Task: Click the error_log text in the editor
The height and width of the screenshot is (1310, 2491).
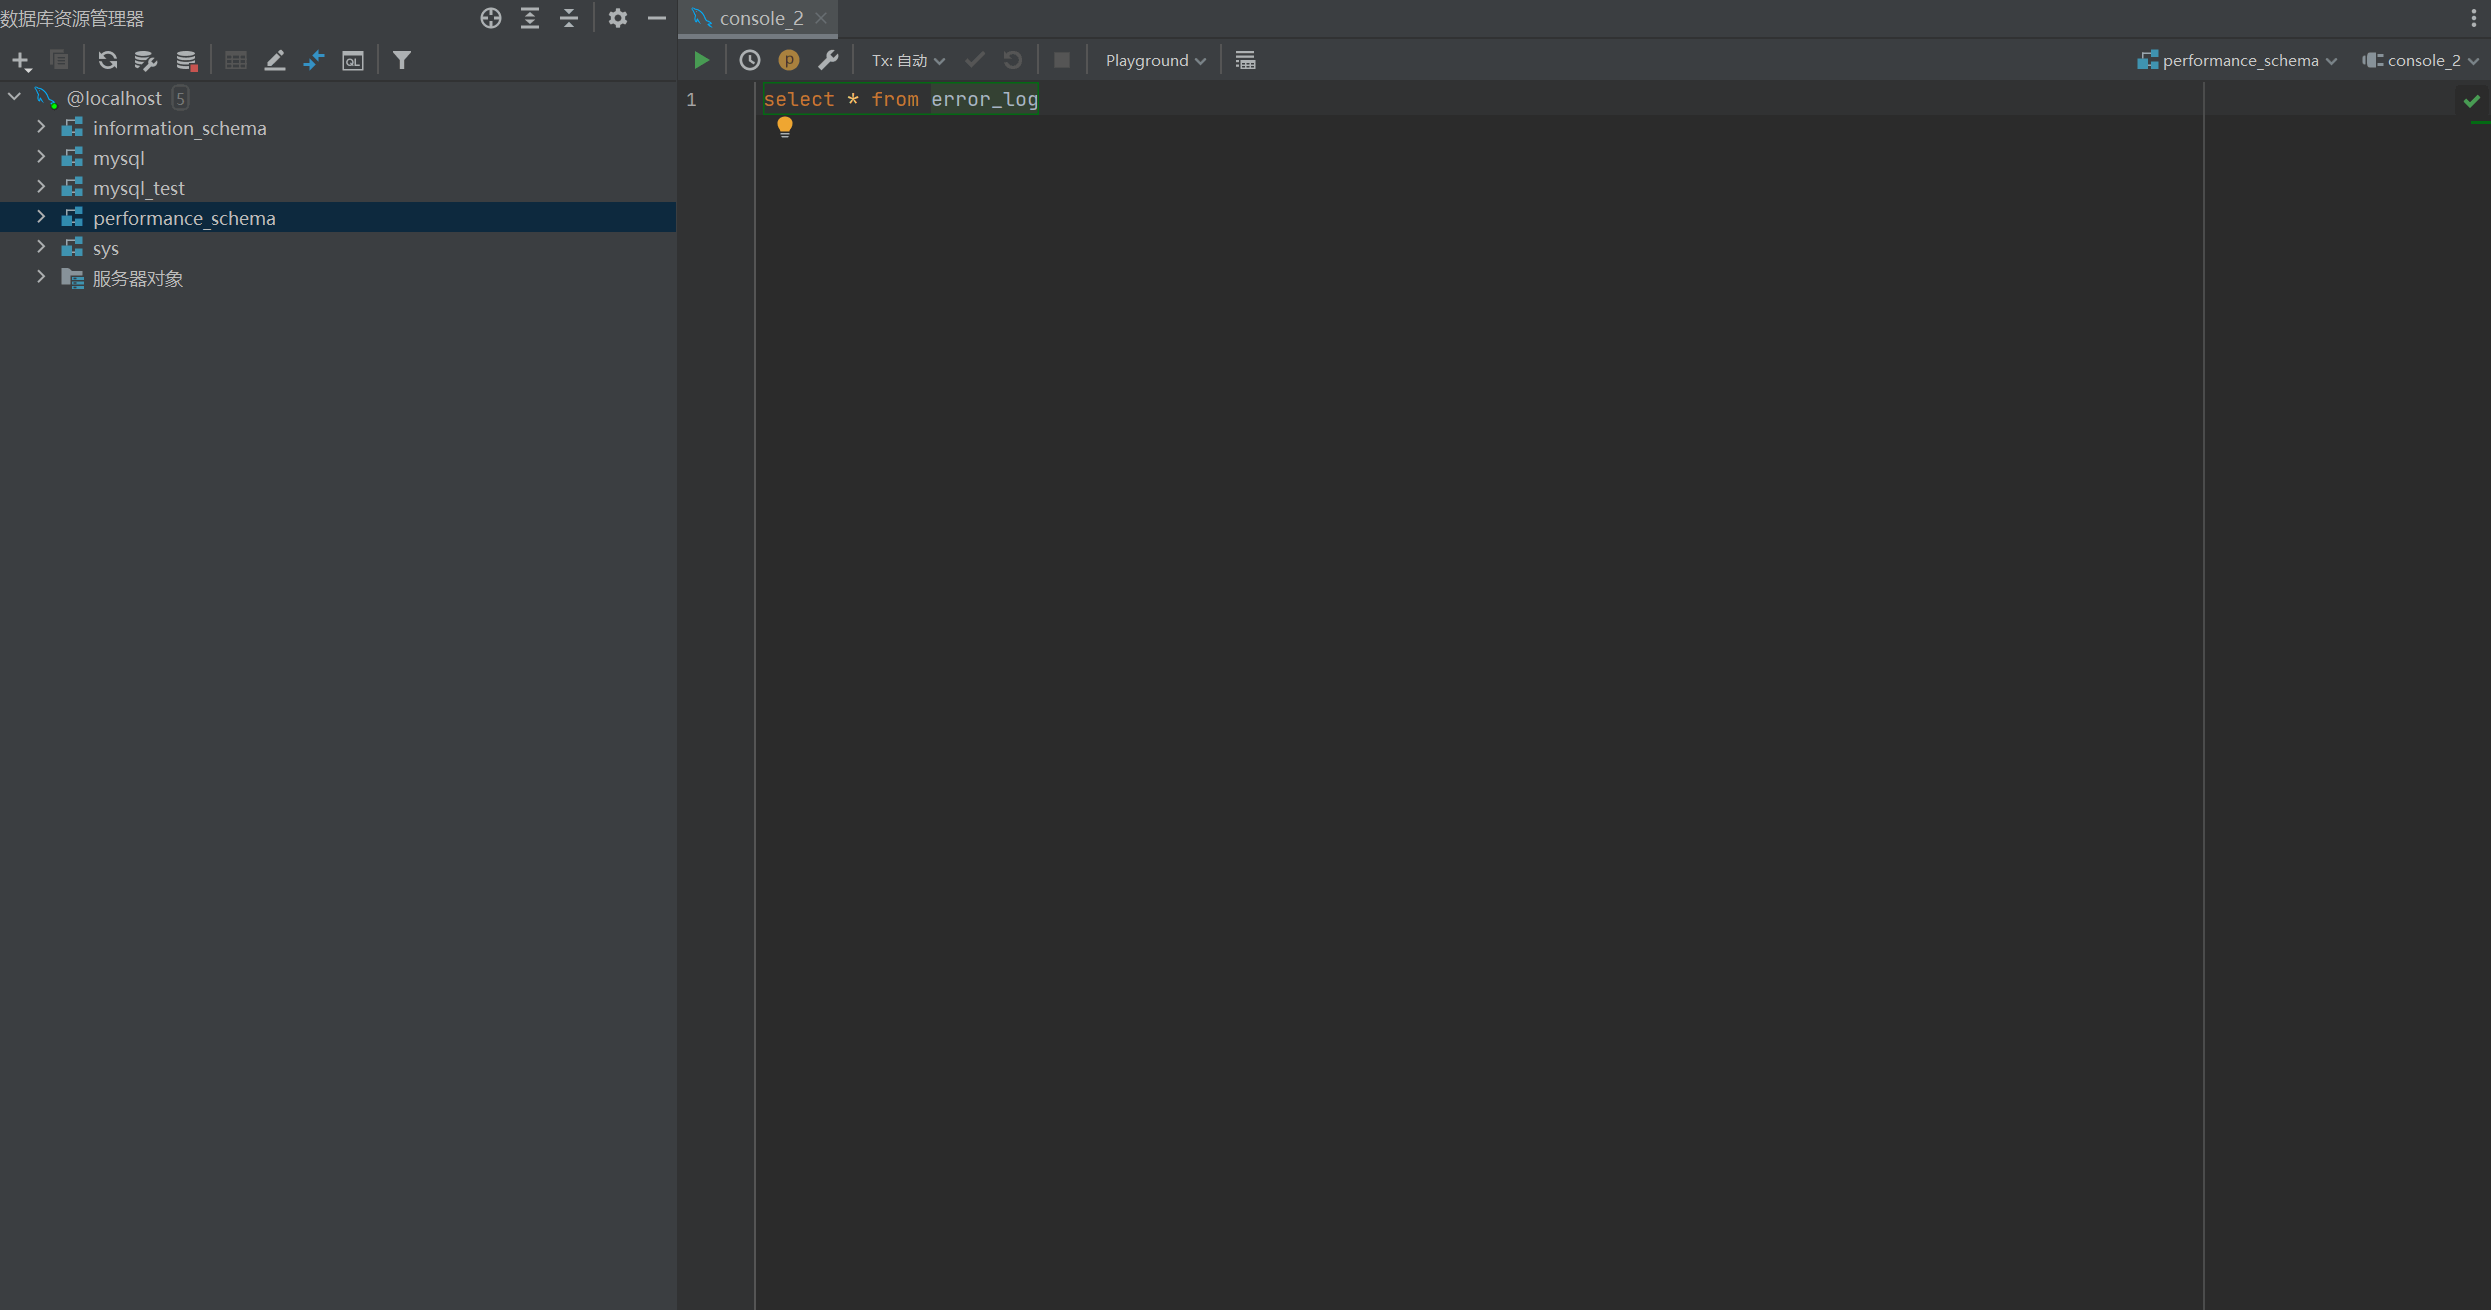Action: 984,99
